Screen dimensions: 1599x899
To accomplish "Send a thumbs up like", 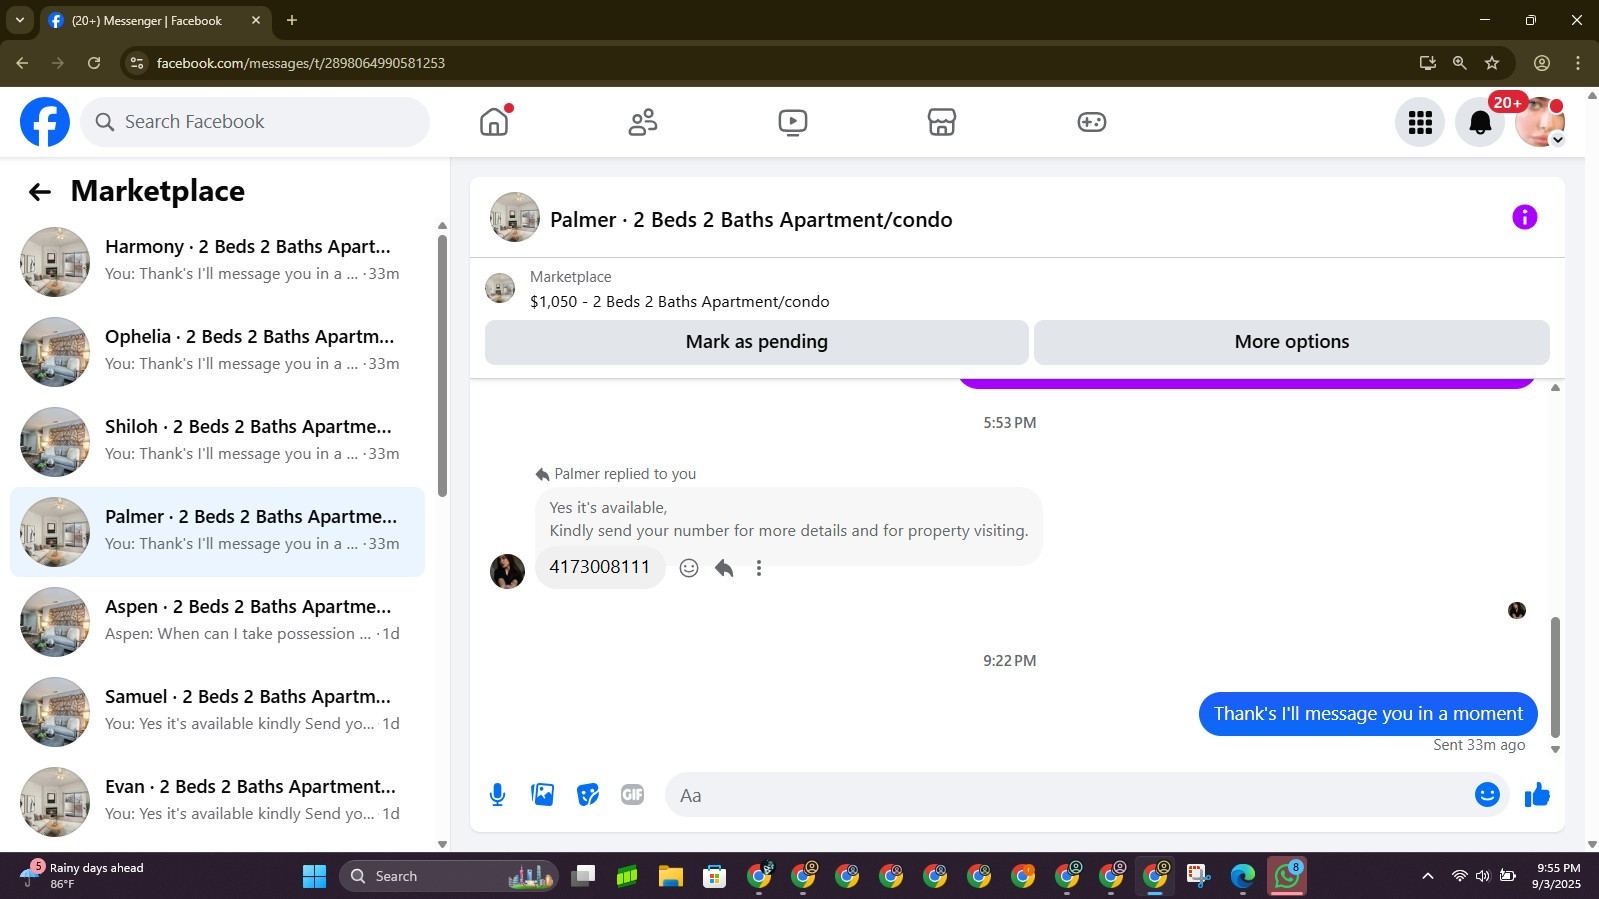I will tap(1537, 795).
